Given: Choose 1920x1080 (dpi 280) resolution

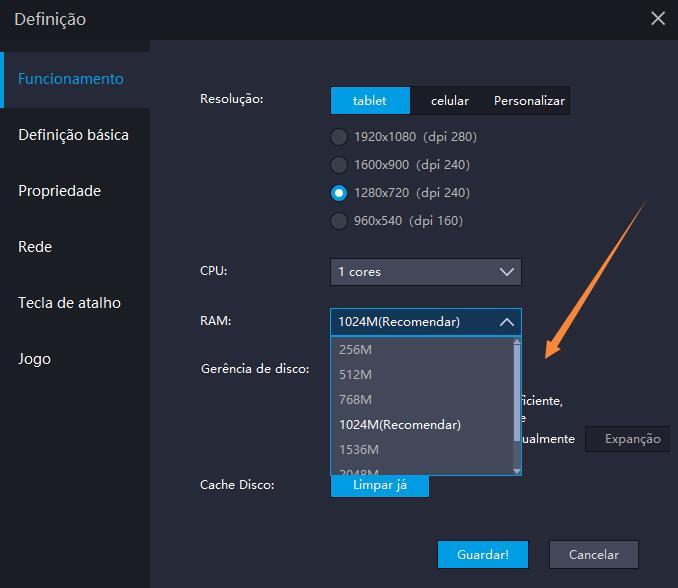Looking at the screenshot, I should pos(403,137).
